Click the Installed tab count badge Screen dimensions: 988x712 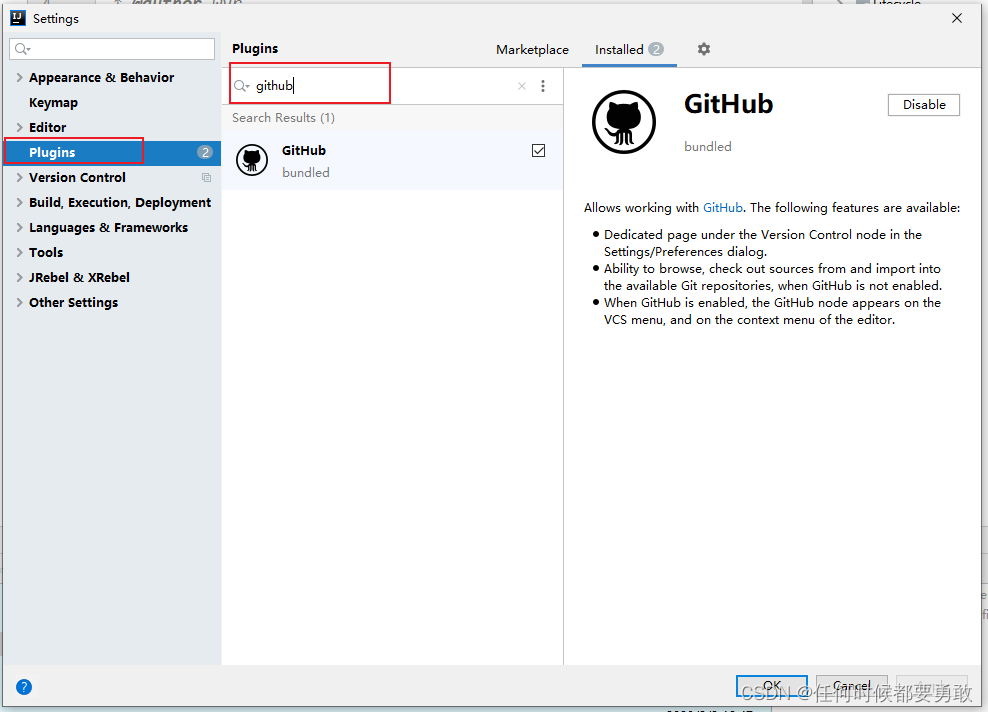tap(656, 49)
